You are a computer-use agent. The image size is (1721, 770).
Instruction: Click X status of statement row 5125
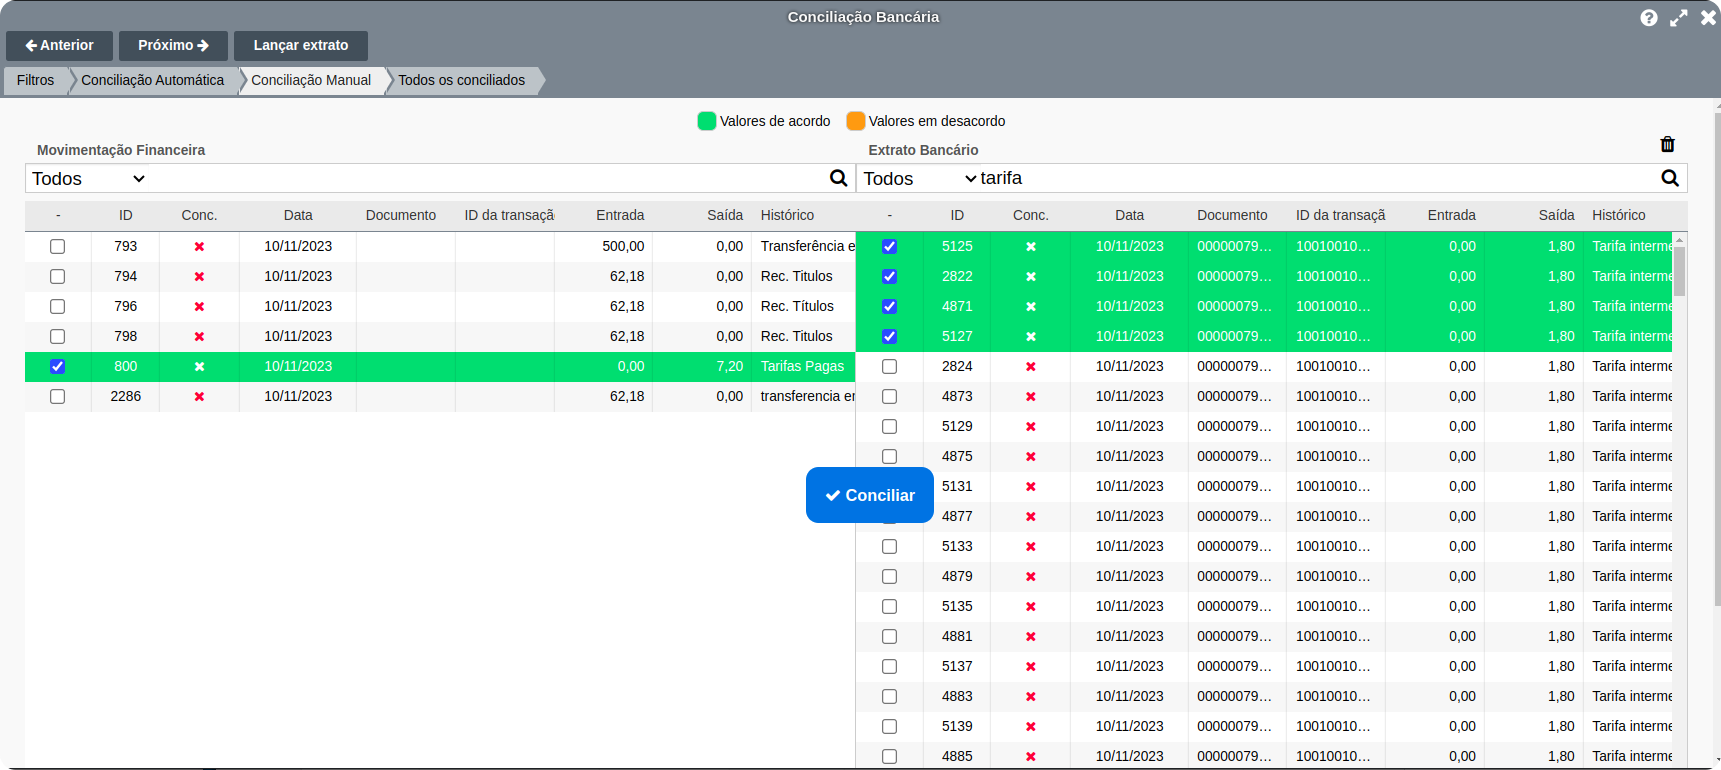[x=1031, y=246]
